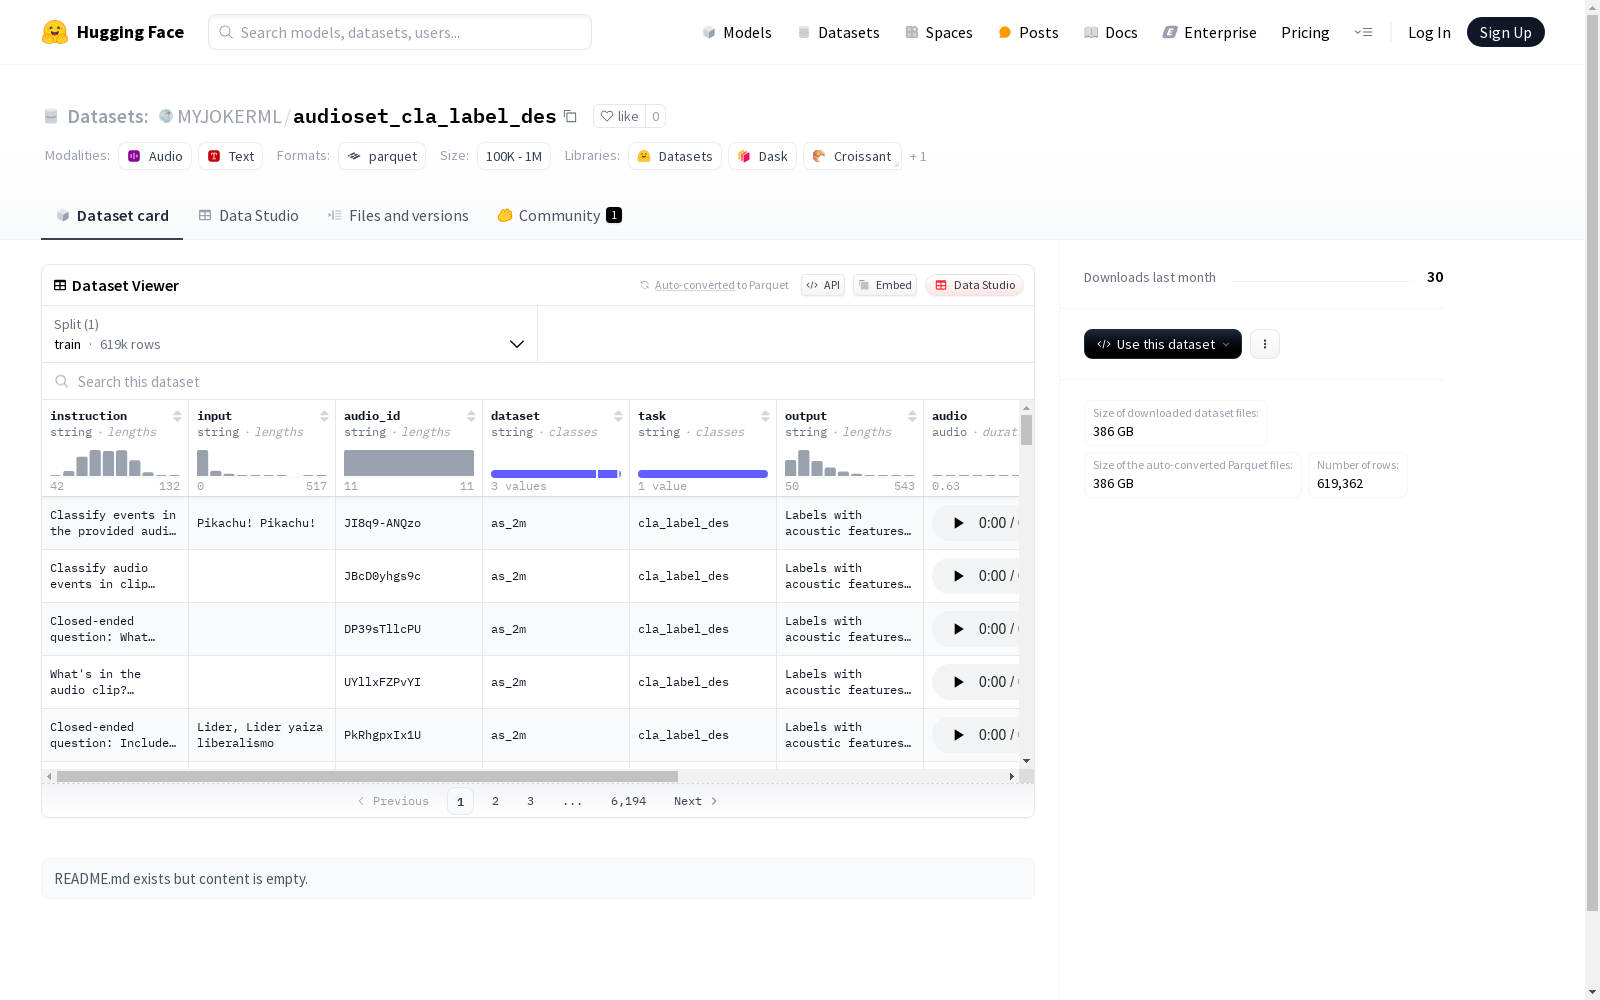Copy dataset name with the copy icon

coord(570,116)
